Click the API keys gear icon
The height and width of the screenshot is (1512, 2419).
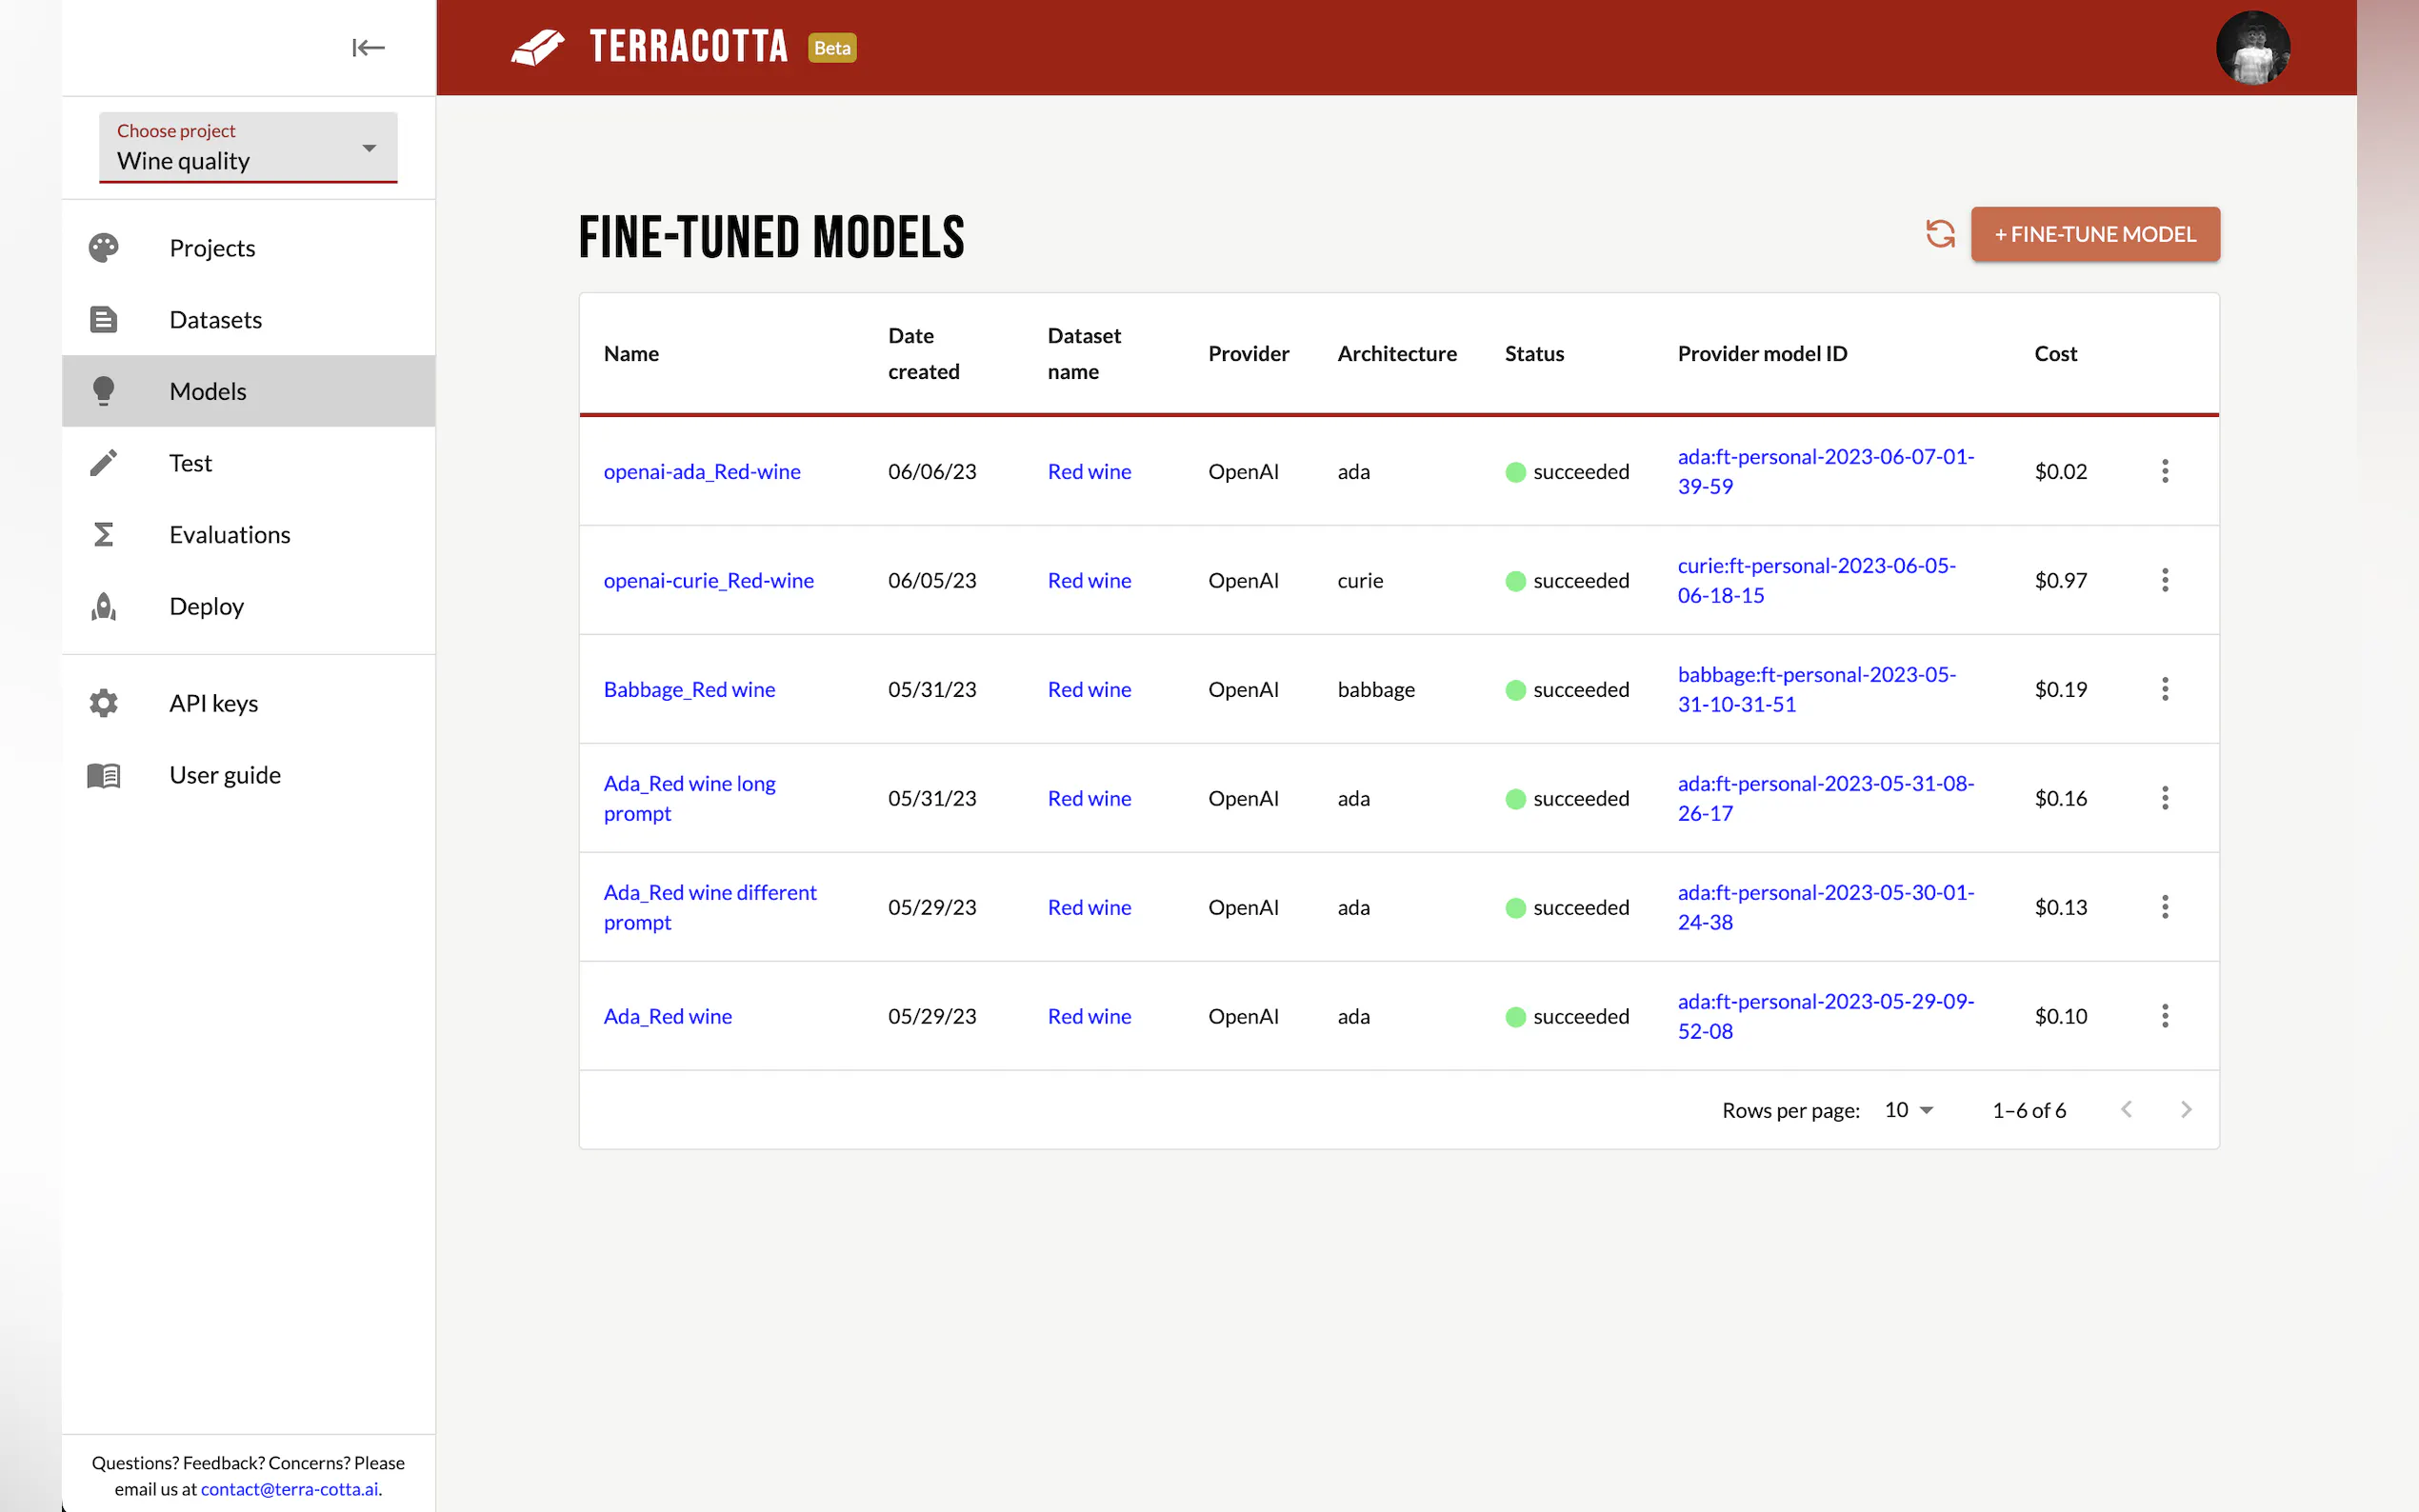point(103,703)
